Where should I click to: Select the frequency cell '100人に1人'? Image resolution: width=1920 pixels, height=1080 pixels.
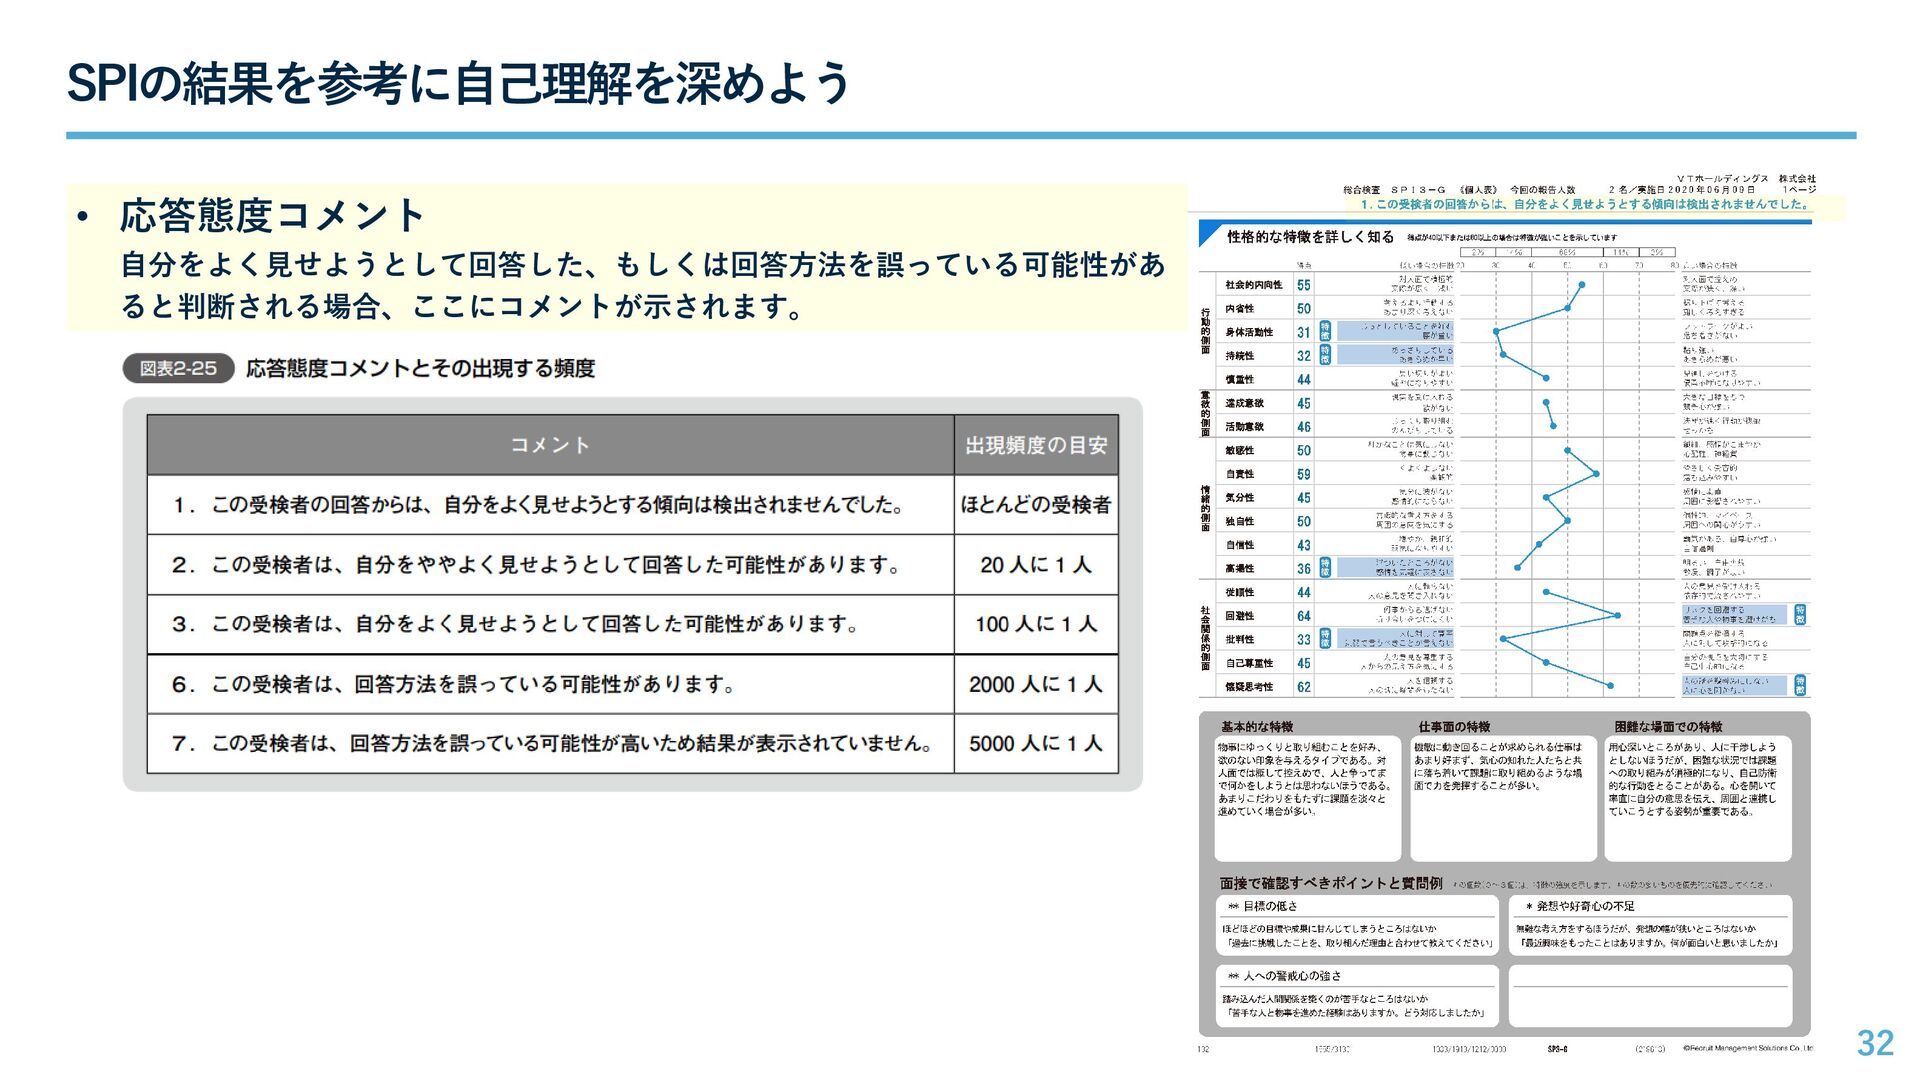click(x=1036, y=624)
